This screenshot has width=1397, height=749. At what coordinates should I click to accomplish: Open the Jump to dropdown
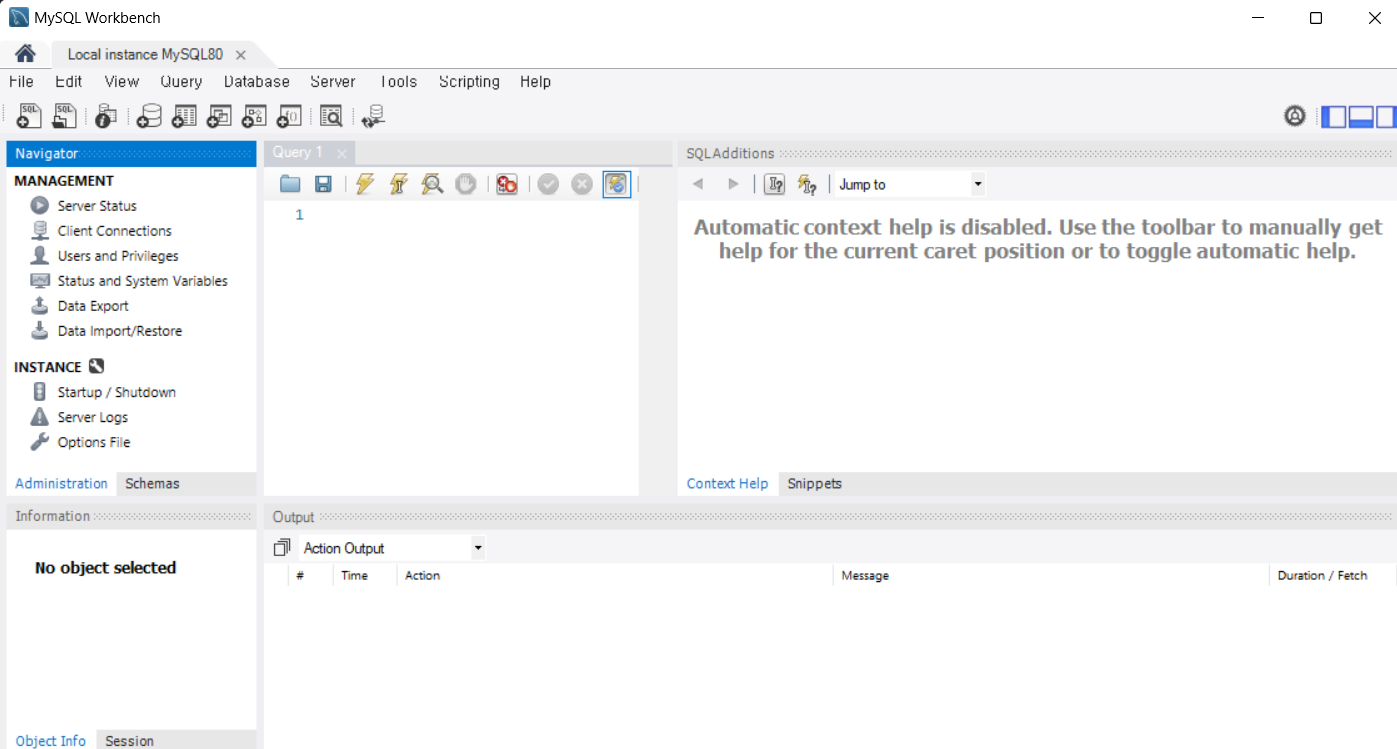coord(910,184)
